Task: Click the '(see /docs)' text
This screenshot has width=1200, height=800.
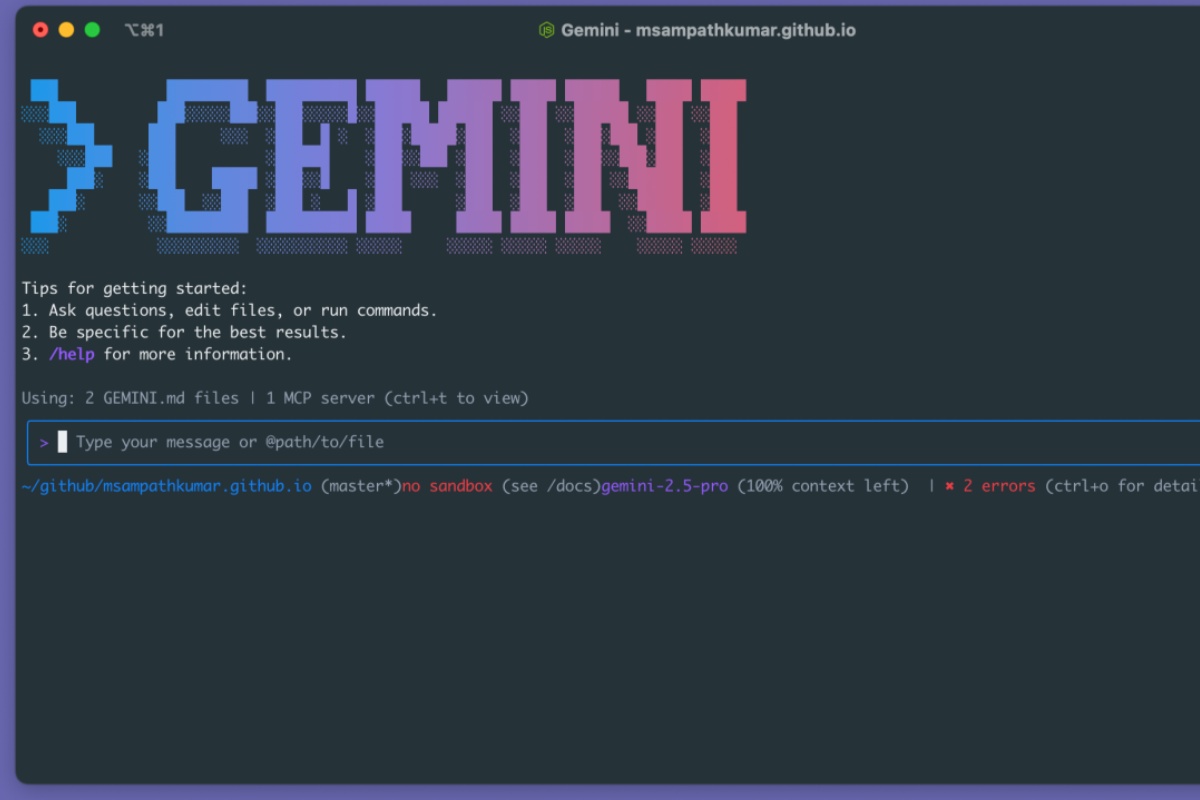Action: pos(551,486)
